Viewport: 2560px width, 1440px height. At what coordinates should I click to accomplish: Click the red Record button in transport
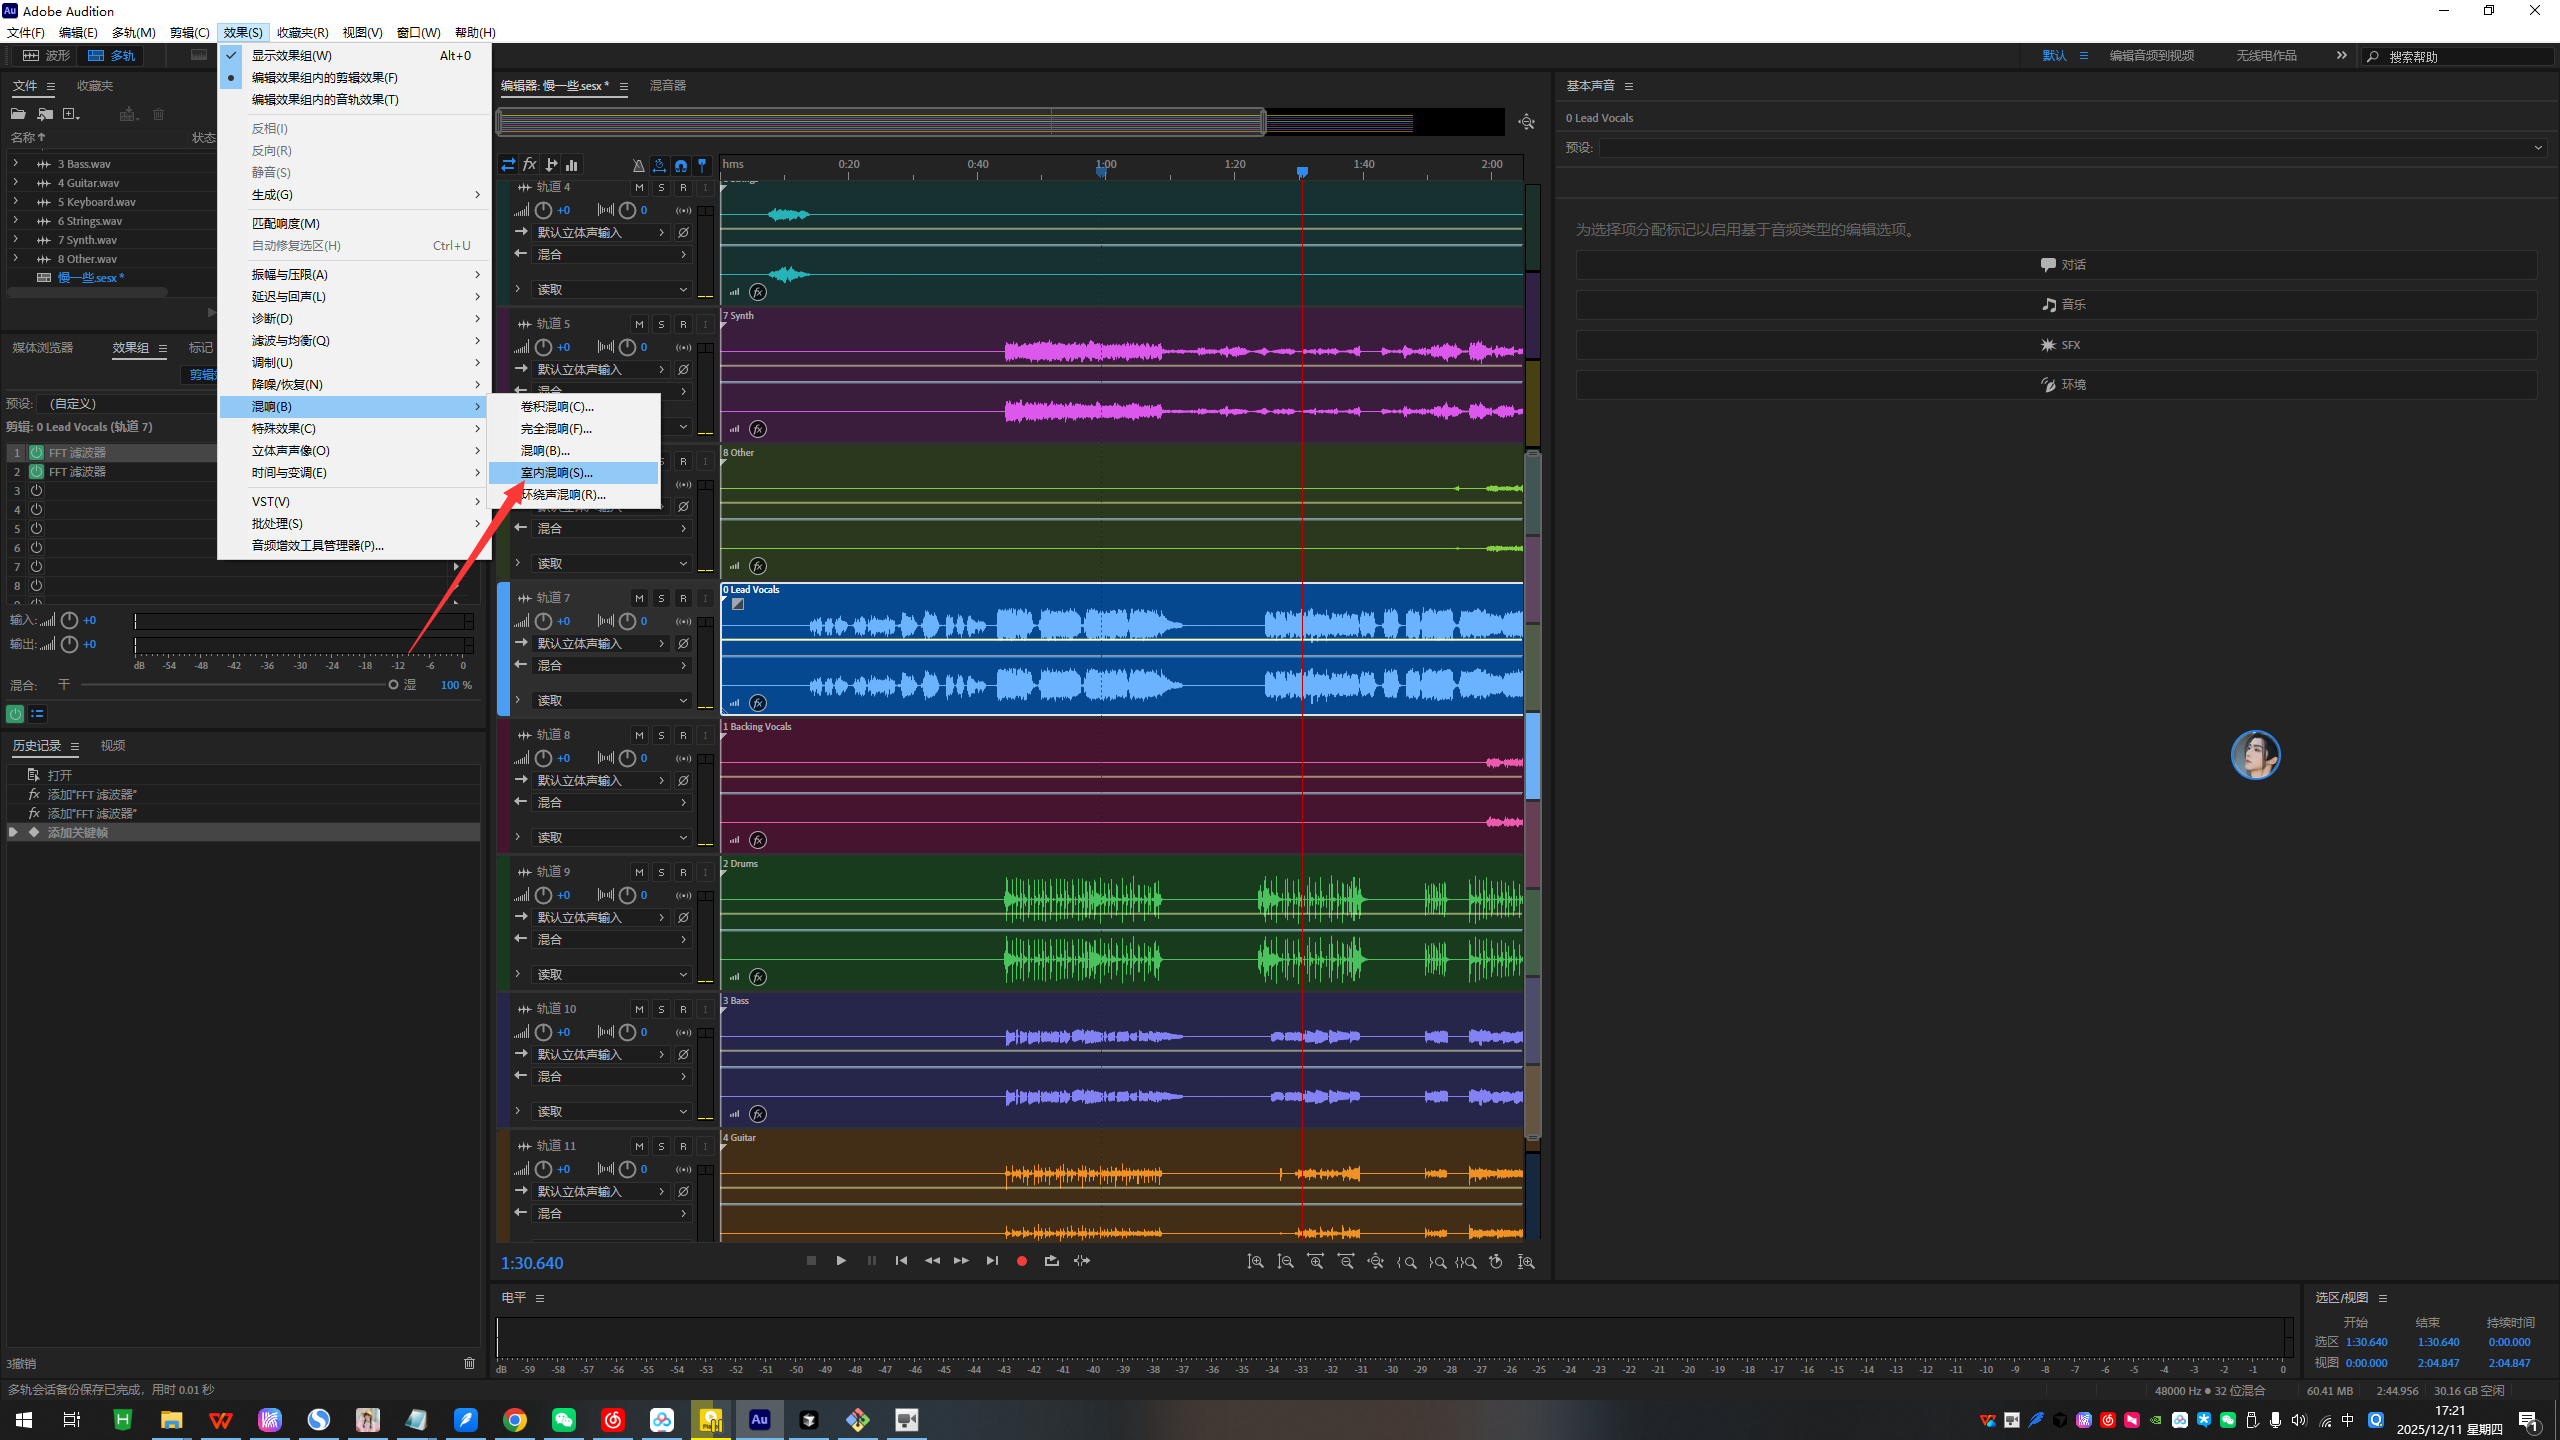click(1021, 1261)
